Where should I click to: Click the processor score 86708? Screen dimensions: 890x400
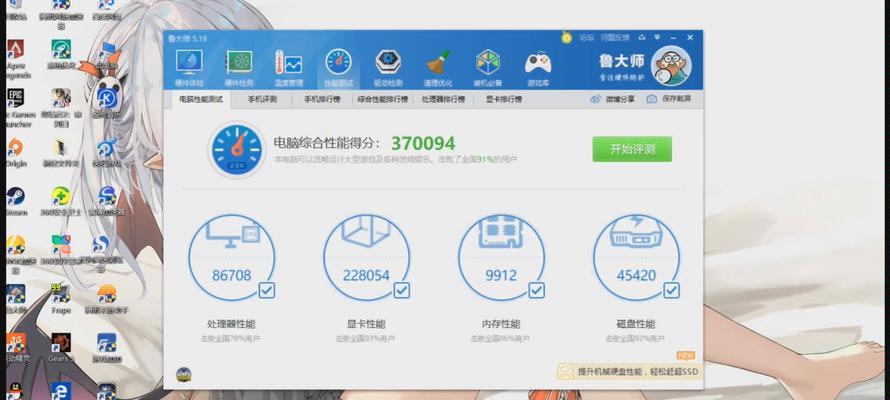tap(232, 276)
